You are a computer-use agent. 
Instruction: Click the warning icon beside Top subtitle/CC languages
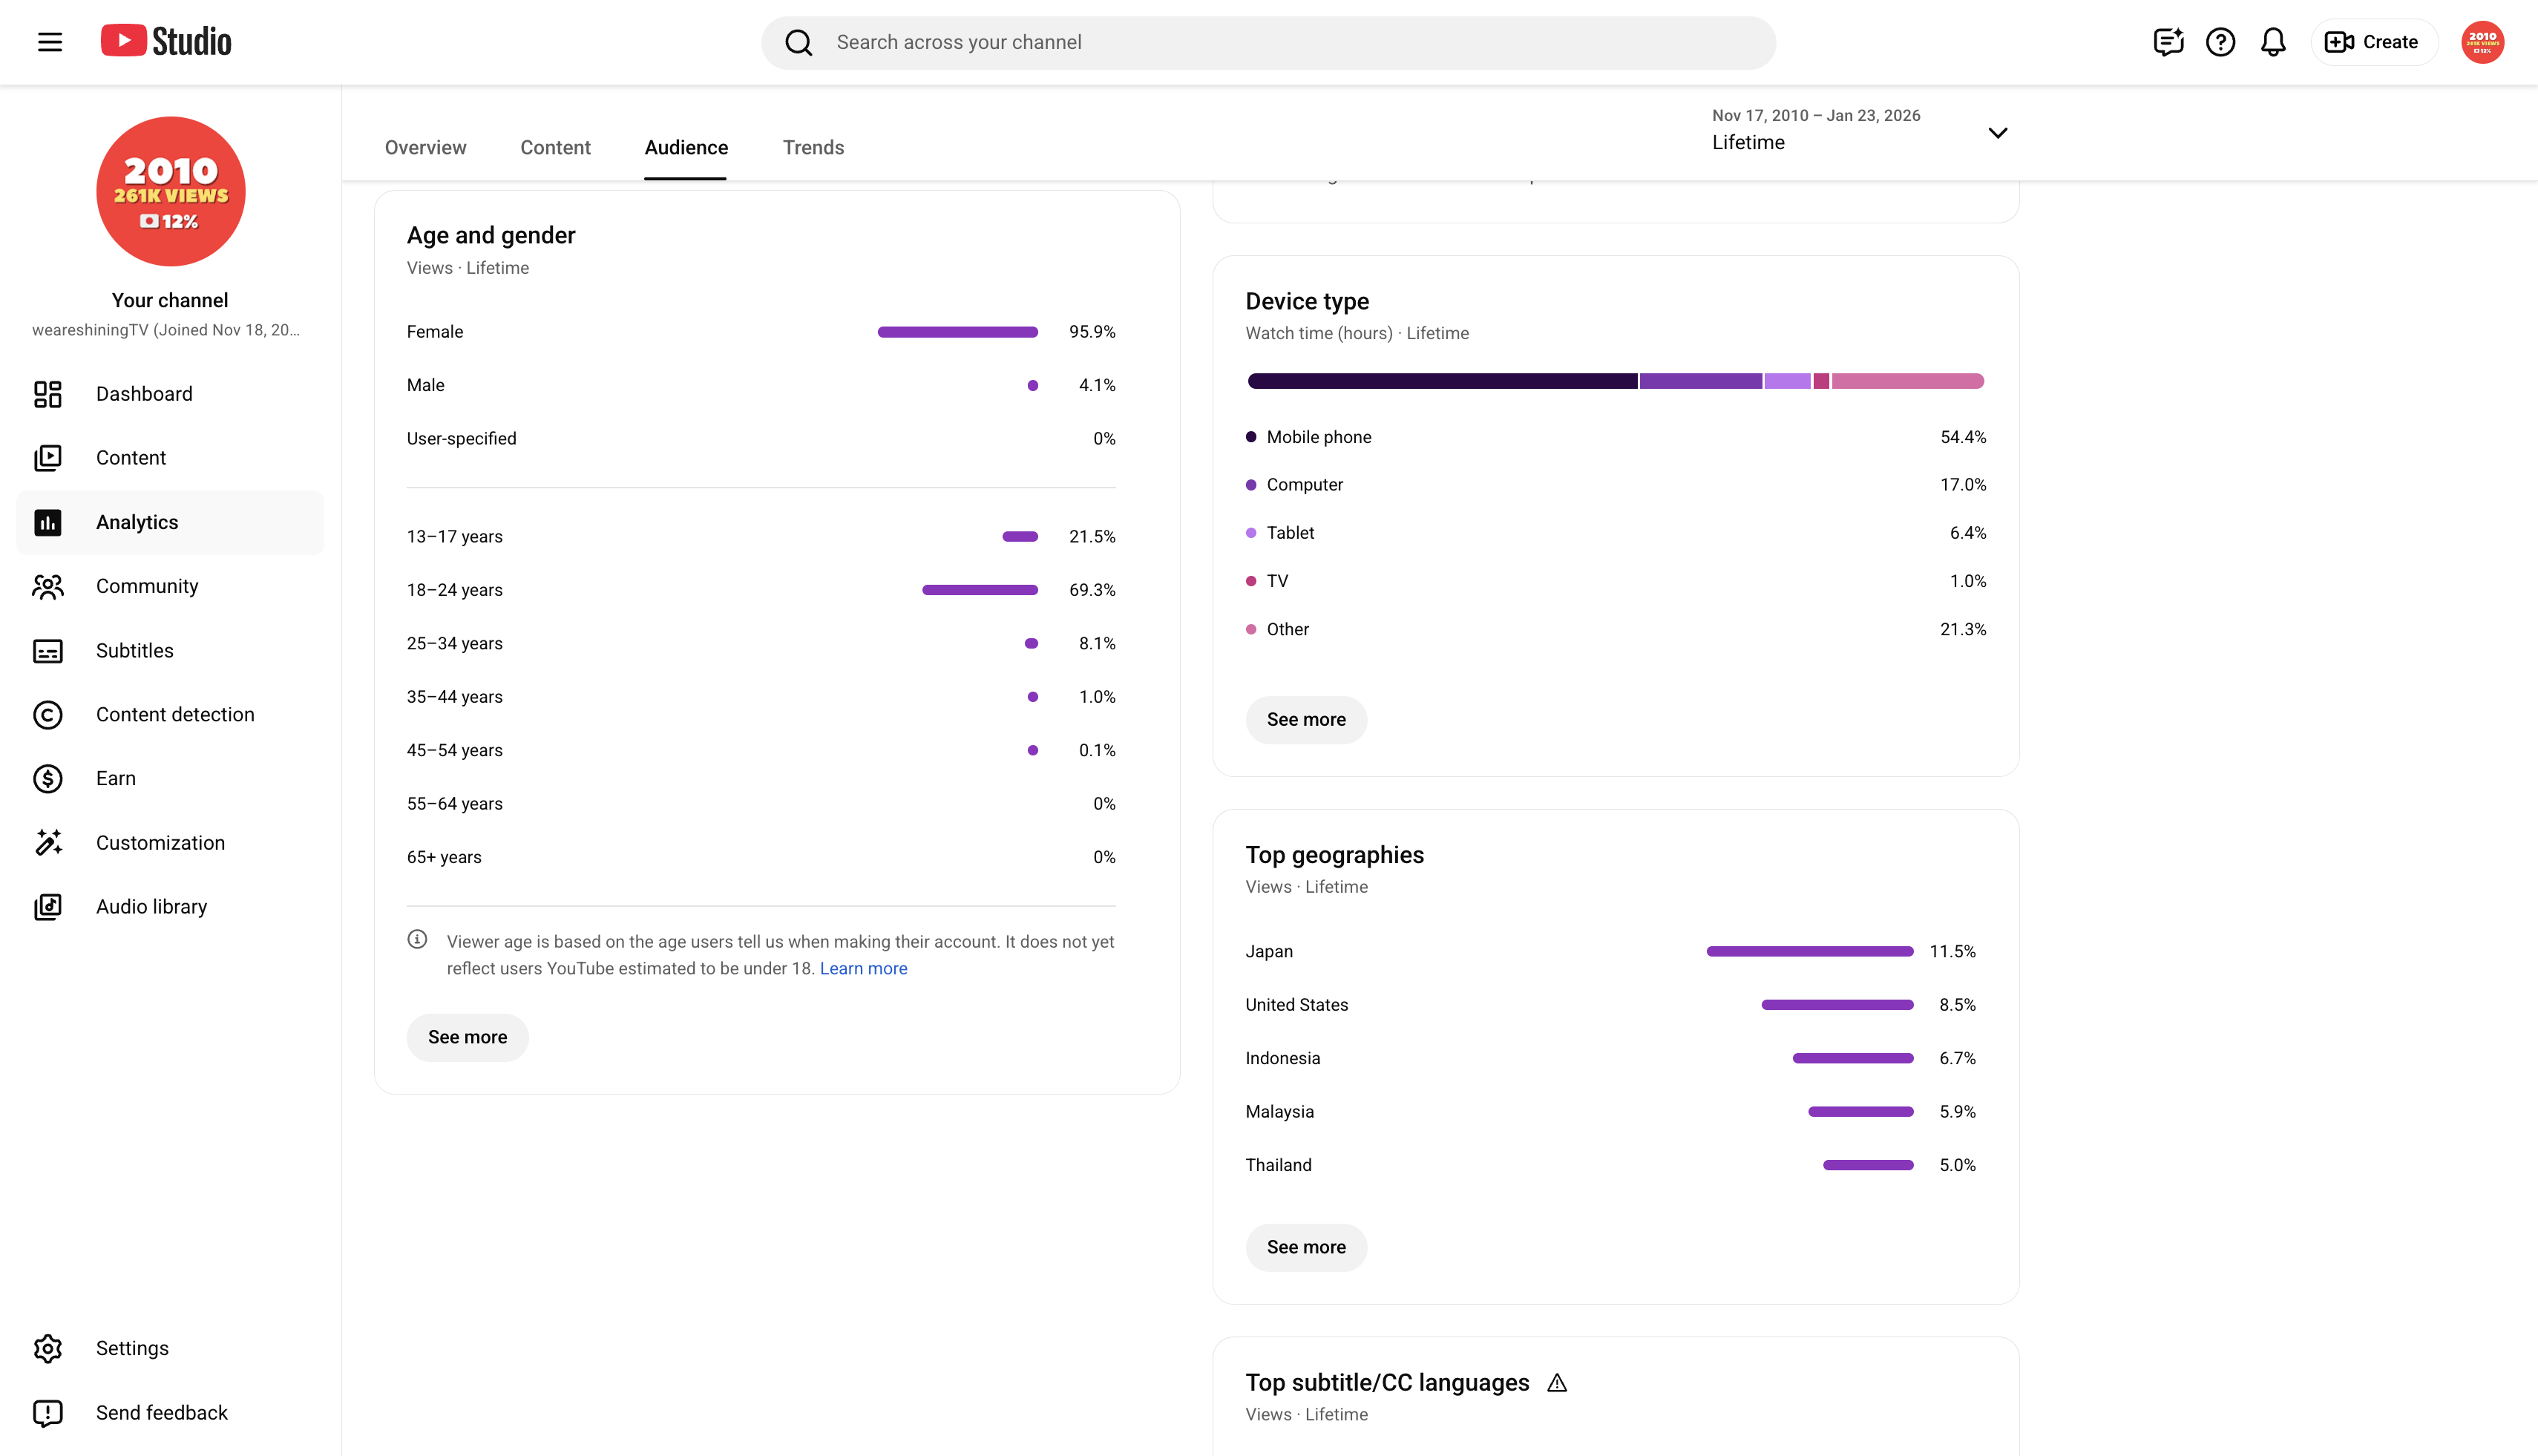point(1557,1383)
